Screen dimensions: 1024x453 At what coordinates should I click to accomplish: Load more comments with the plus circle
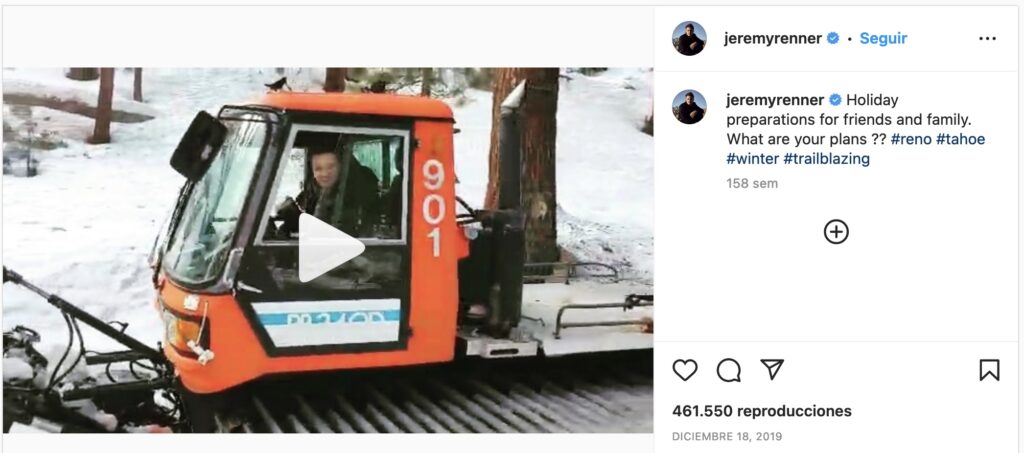click(836, 232)
